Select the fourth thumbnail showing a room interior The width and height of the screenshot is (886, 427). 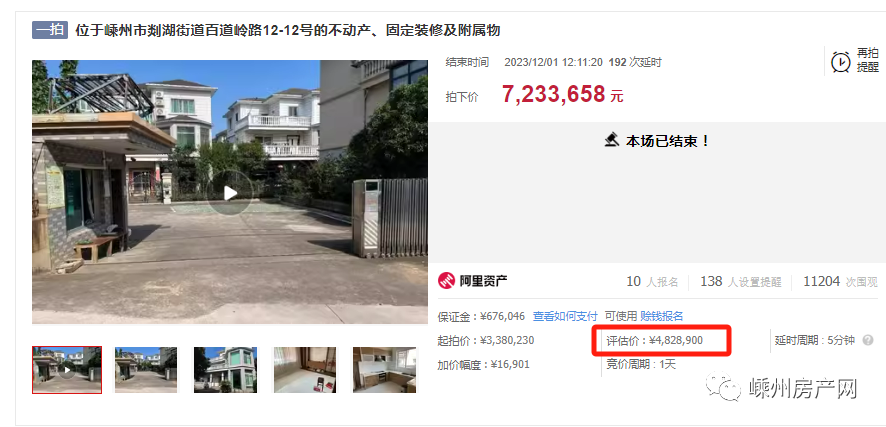tap(305, 370)
